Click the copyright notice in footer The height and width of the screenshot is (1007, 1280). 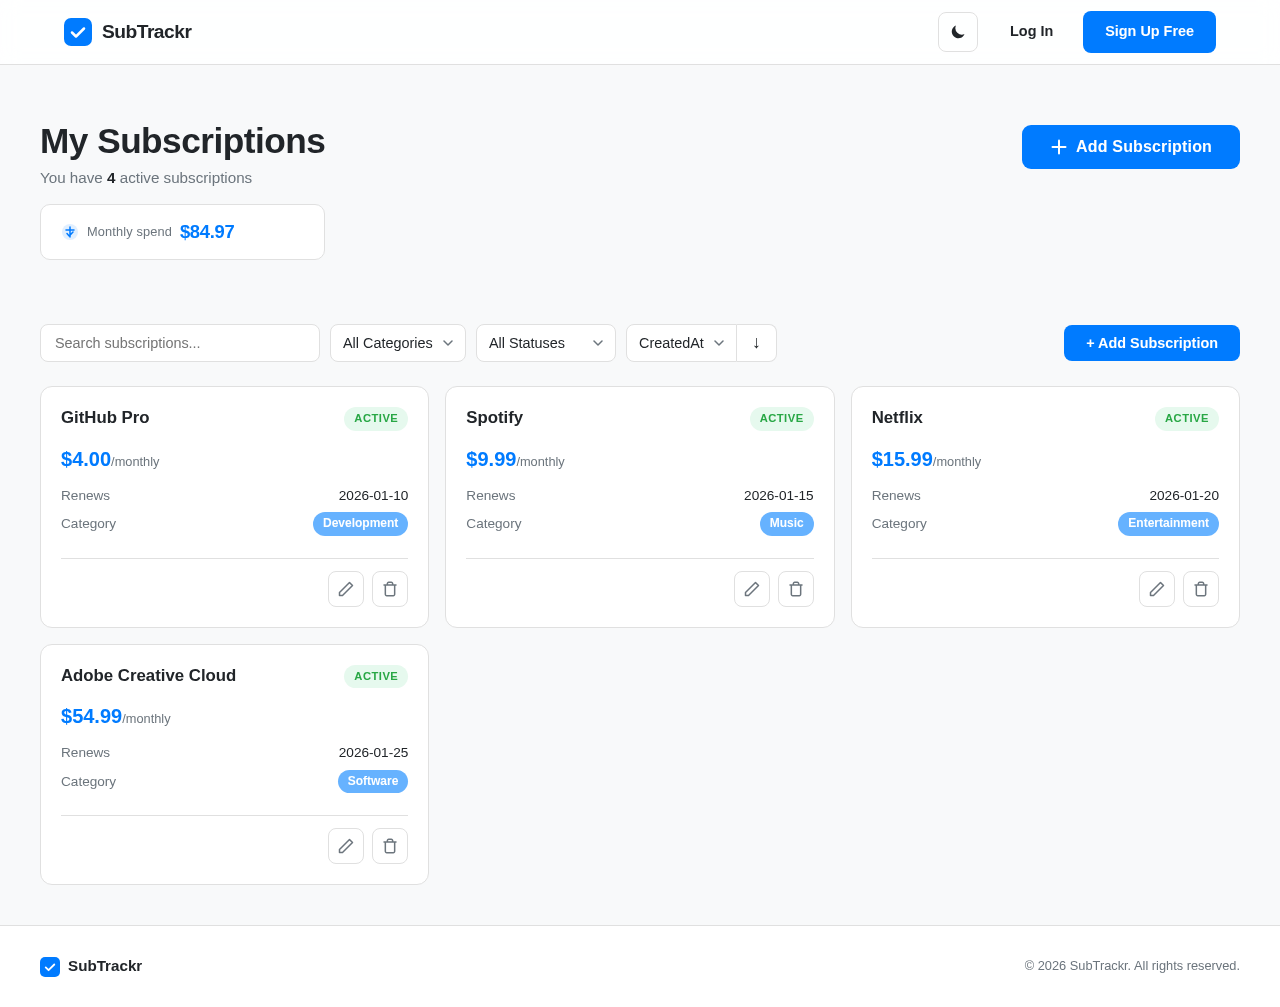(1132, 966)
